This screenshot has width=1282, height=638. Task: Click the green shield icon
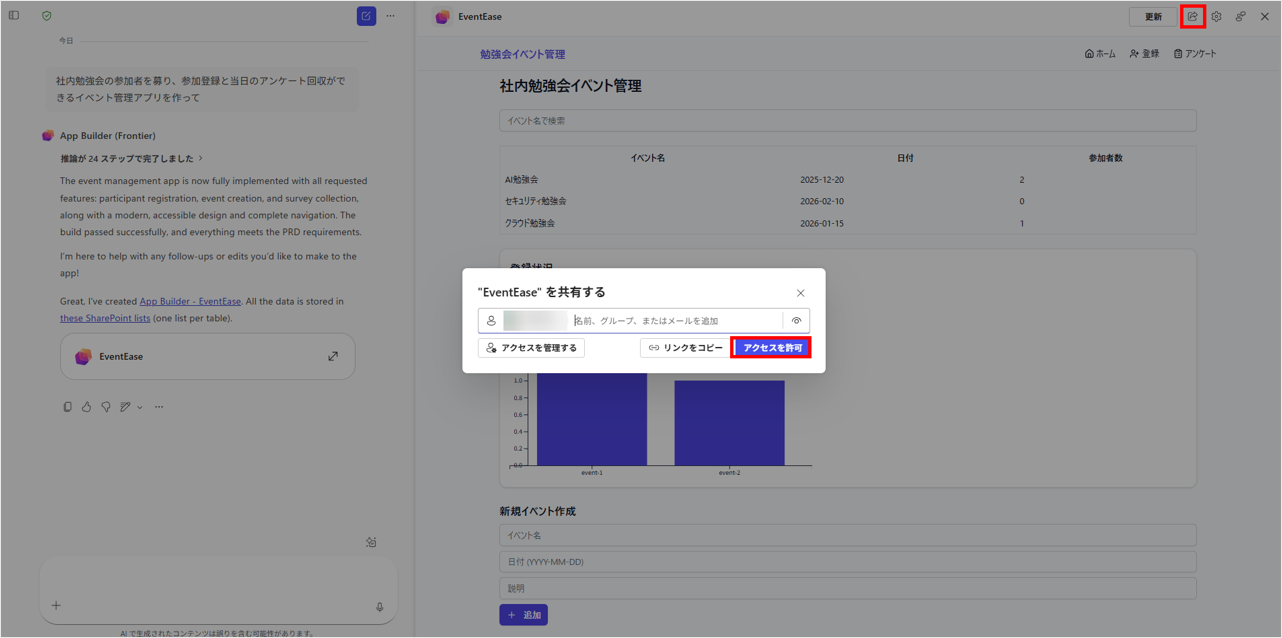pos(47,16)
